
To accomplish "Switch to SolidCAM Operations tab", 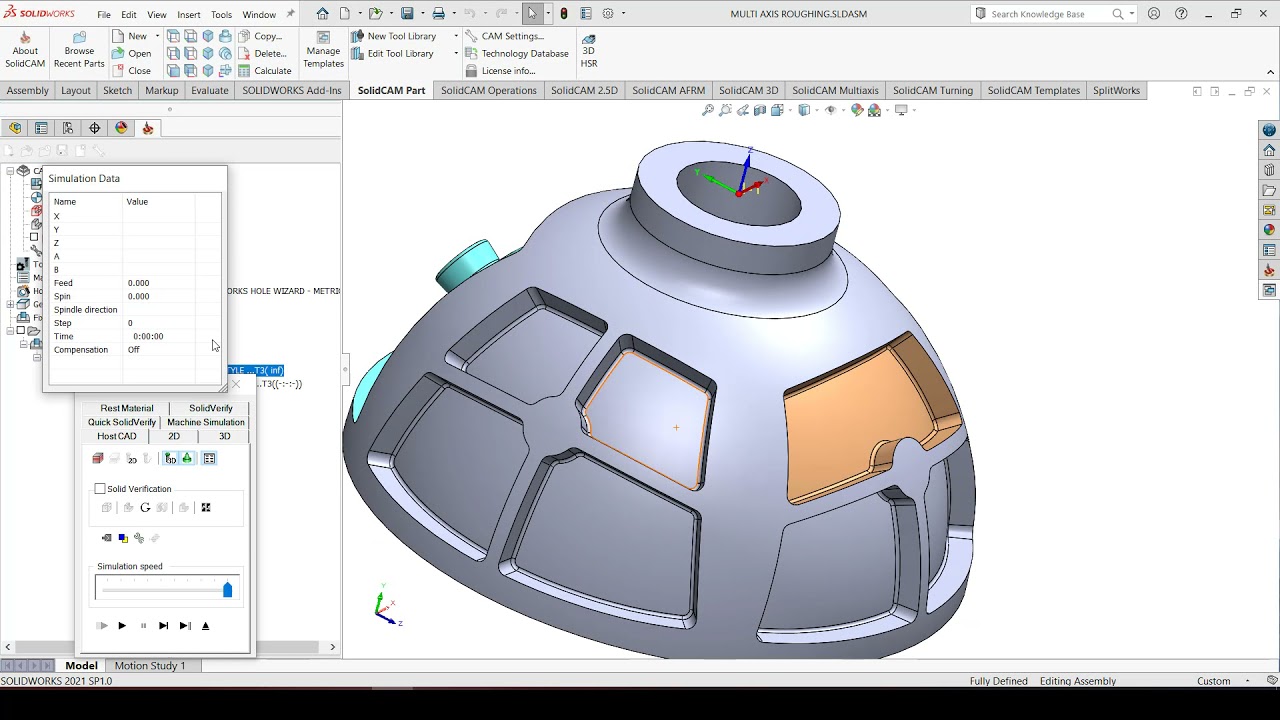I will tap(488, 90).
